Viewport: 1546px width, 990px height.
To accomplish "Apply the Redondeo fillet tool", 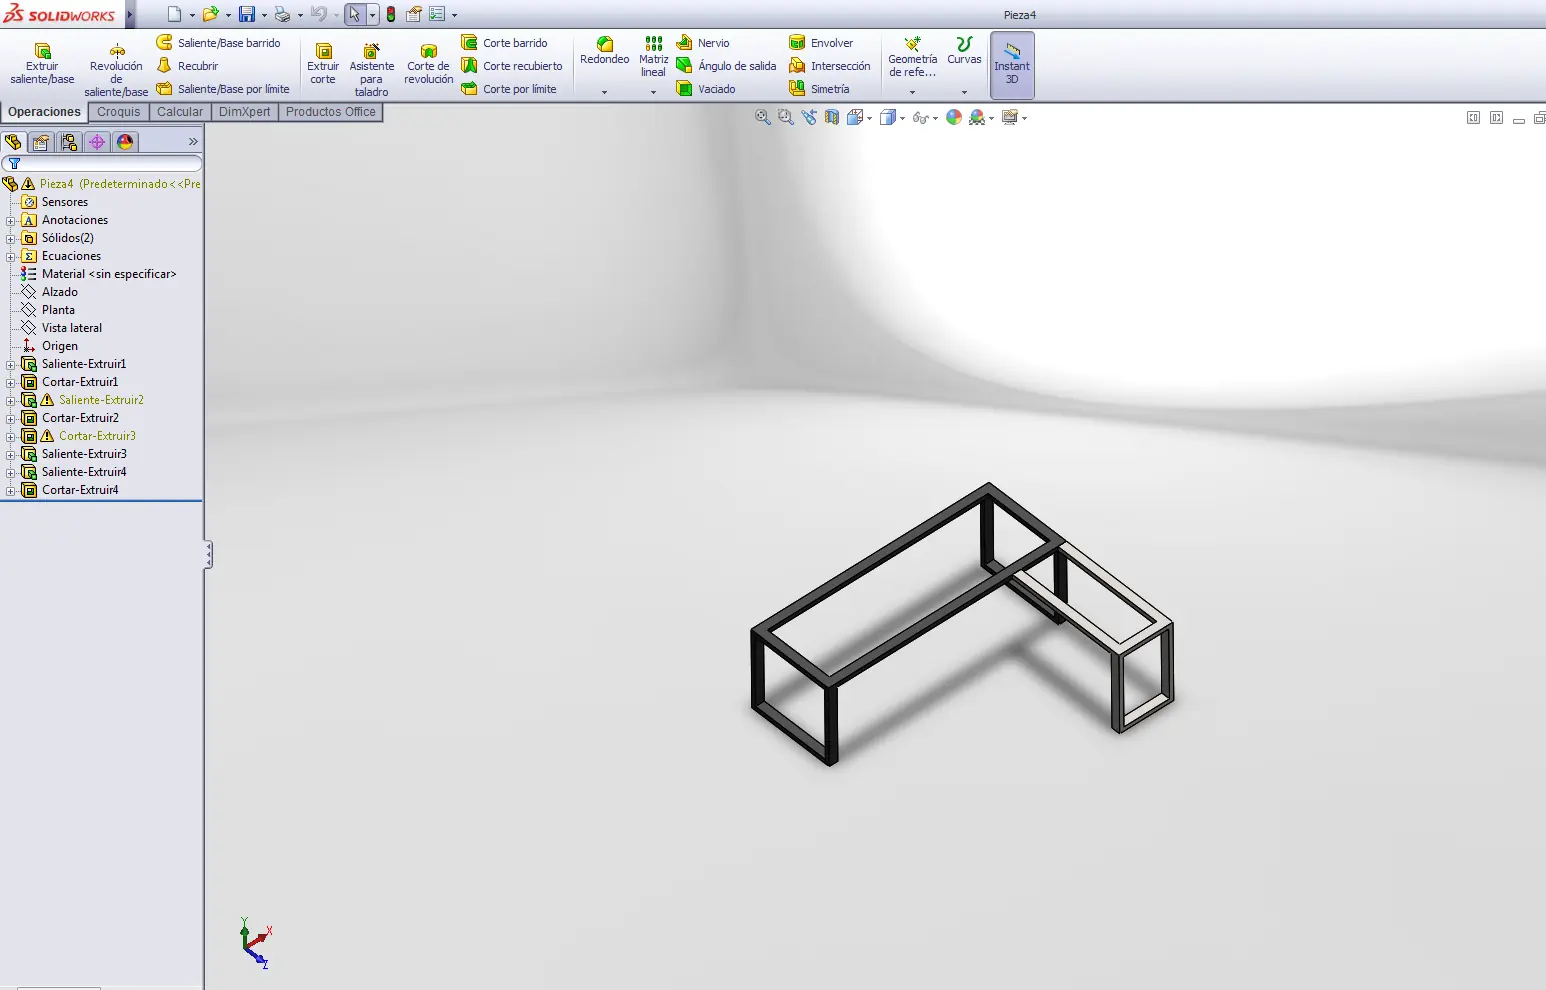I will [604, 51].
